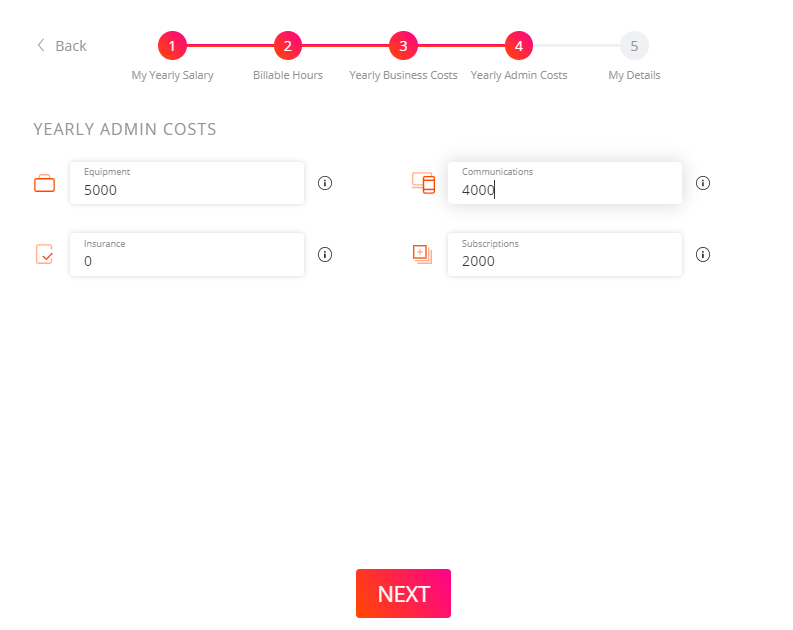Edit the Subscriptions input field

point(565,260)
